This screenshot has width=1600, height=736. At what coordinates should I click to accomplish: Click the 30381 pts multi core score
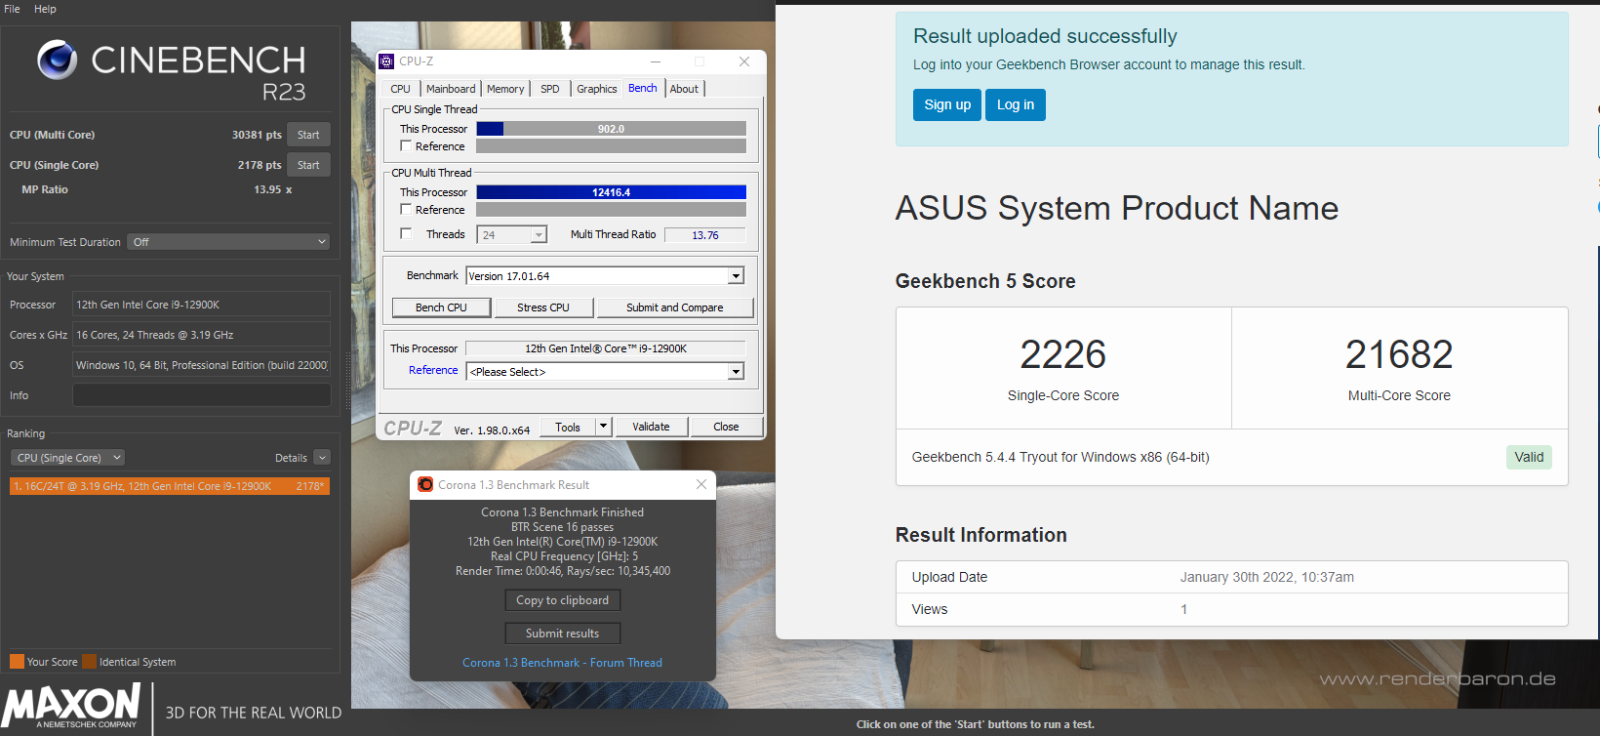pyautogui.click(x=257, y=135)
